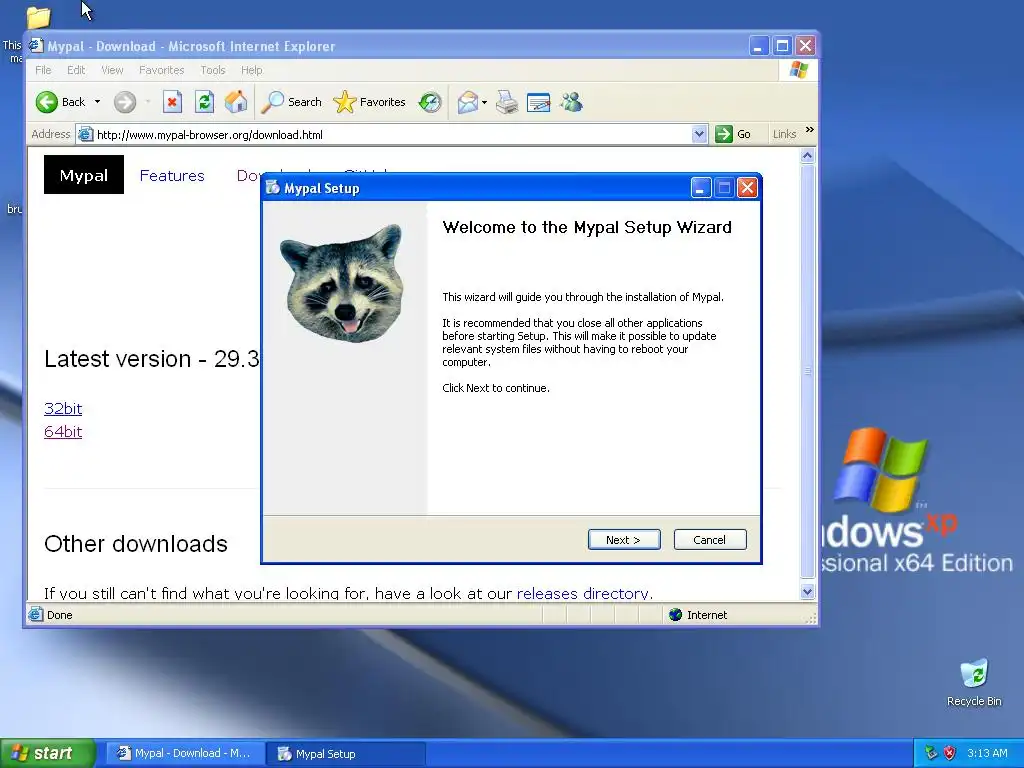This screenshot has width=1024, height=768.
Task: Close the Mypal Setup dialog
Action: point(747,188)
